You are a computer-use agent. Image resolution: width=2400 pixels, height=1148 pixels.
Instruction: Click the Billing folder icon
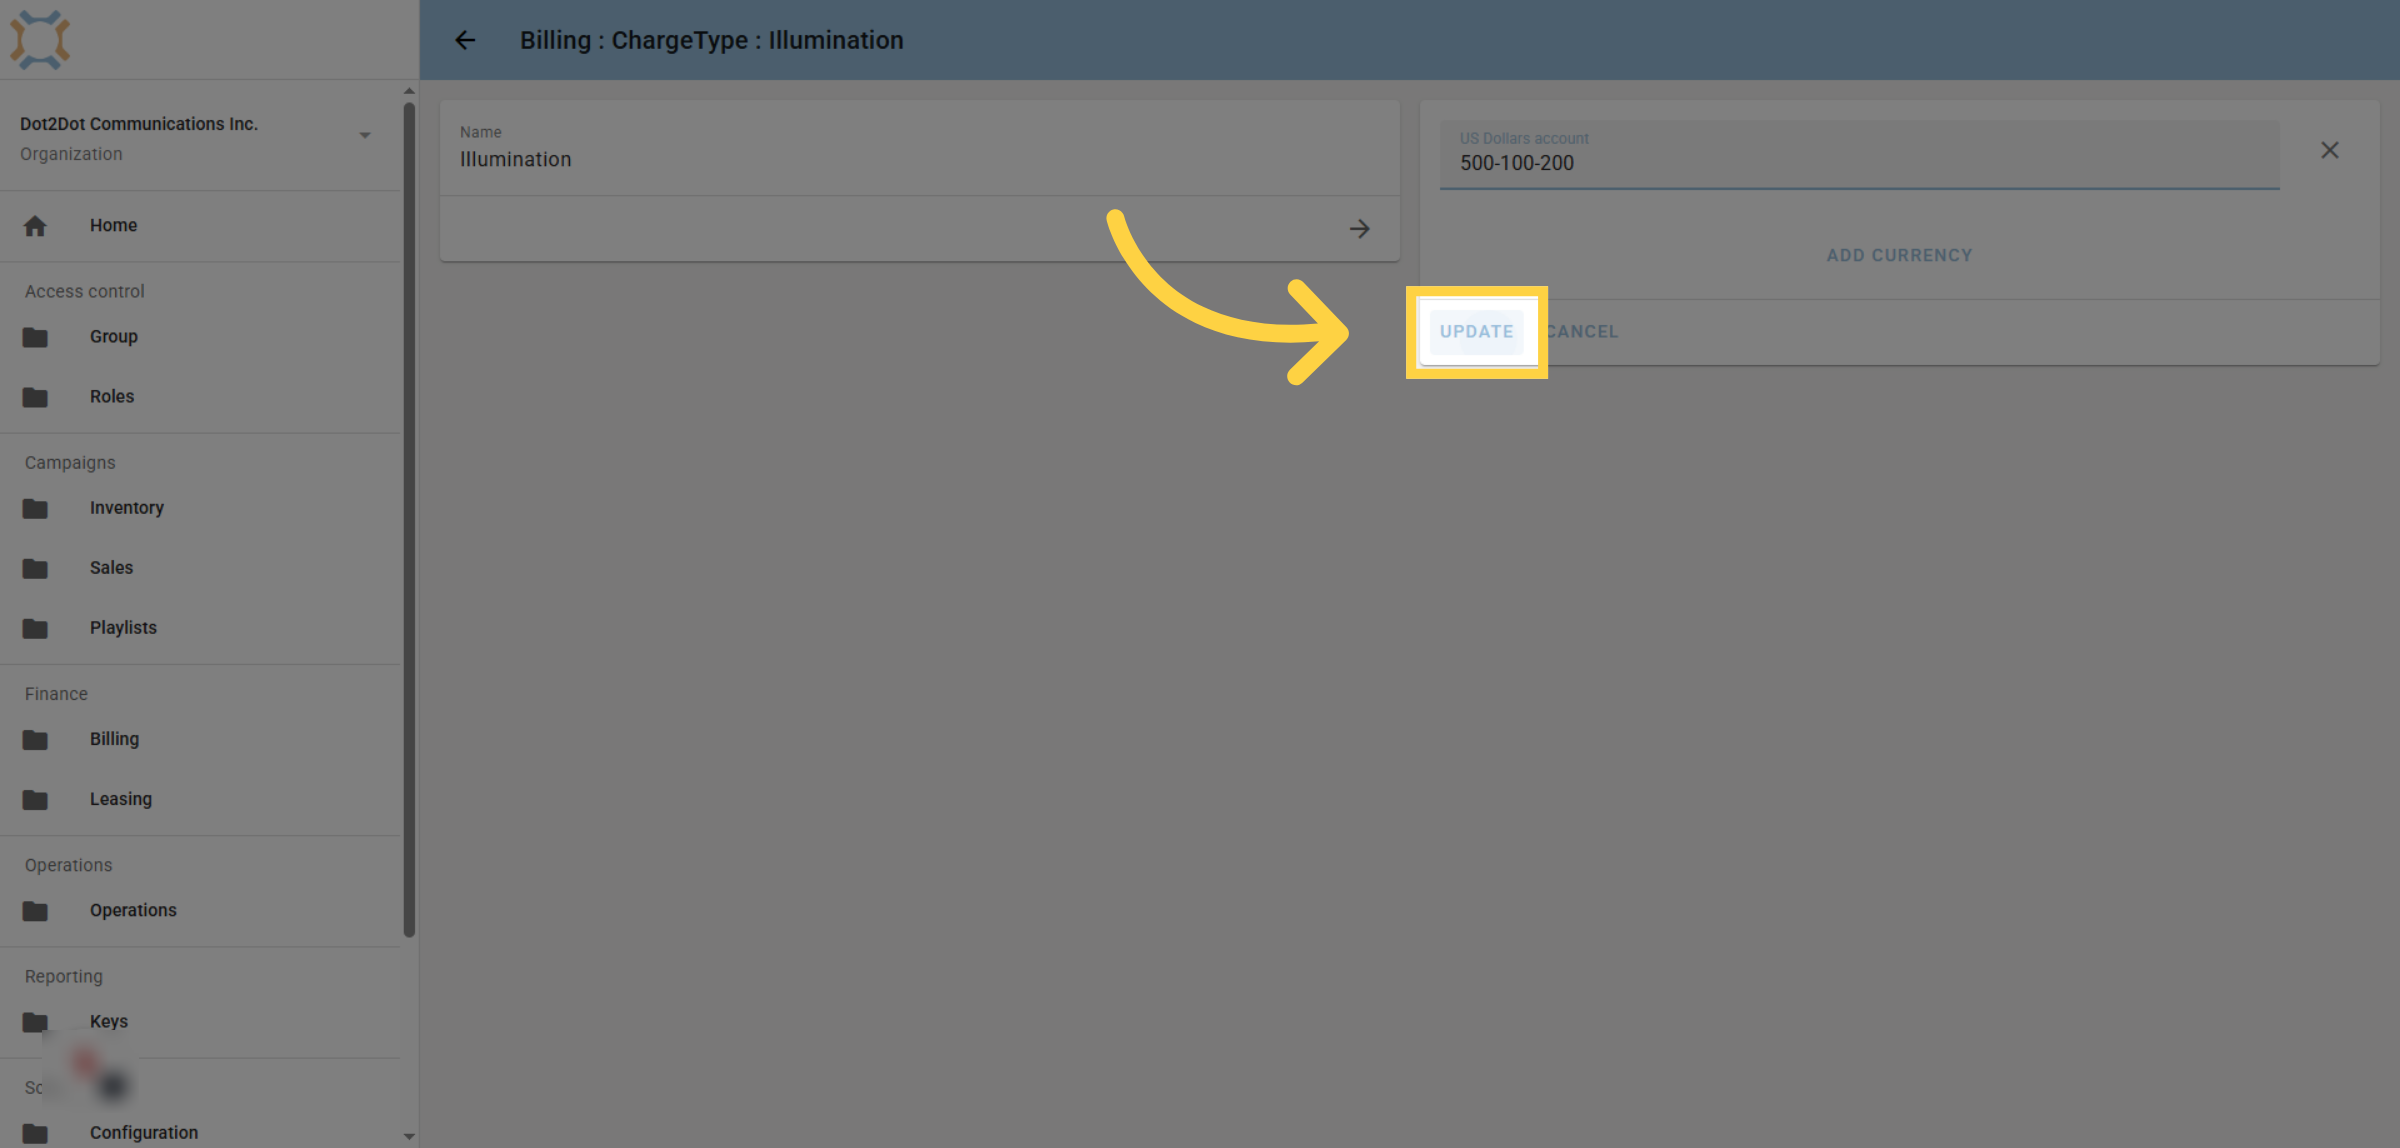(x=35, y=739)
